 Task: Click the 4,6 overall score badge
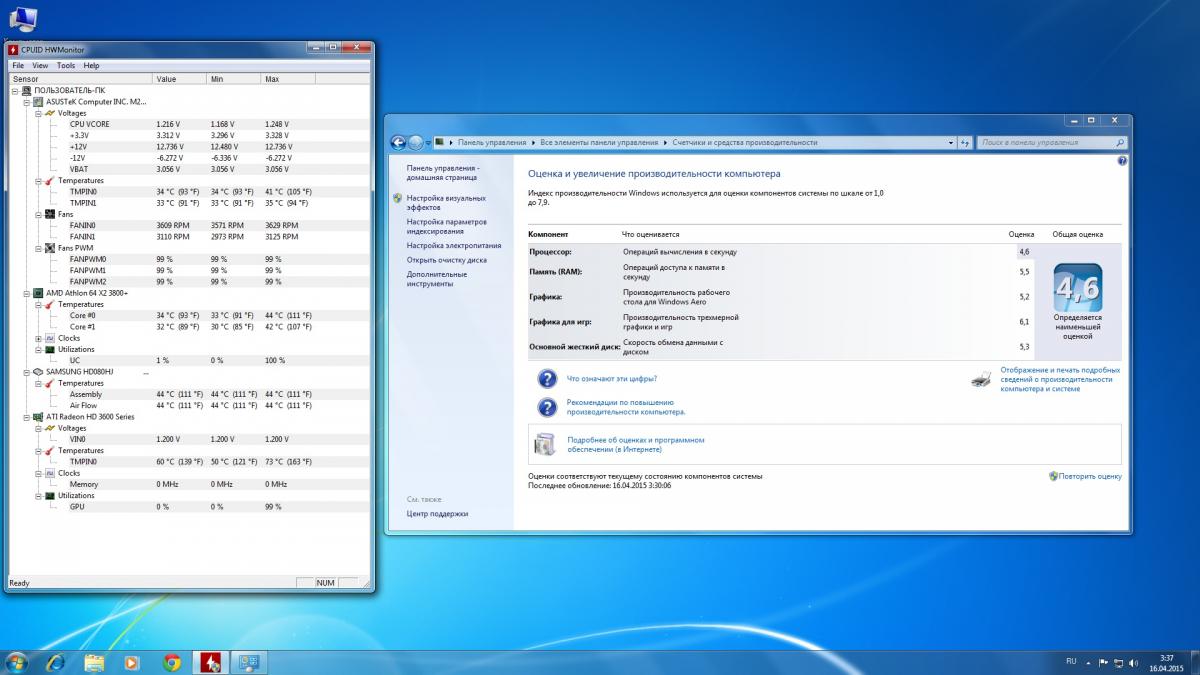(x=1077, y=290)
